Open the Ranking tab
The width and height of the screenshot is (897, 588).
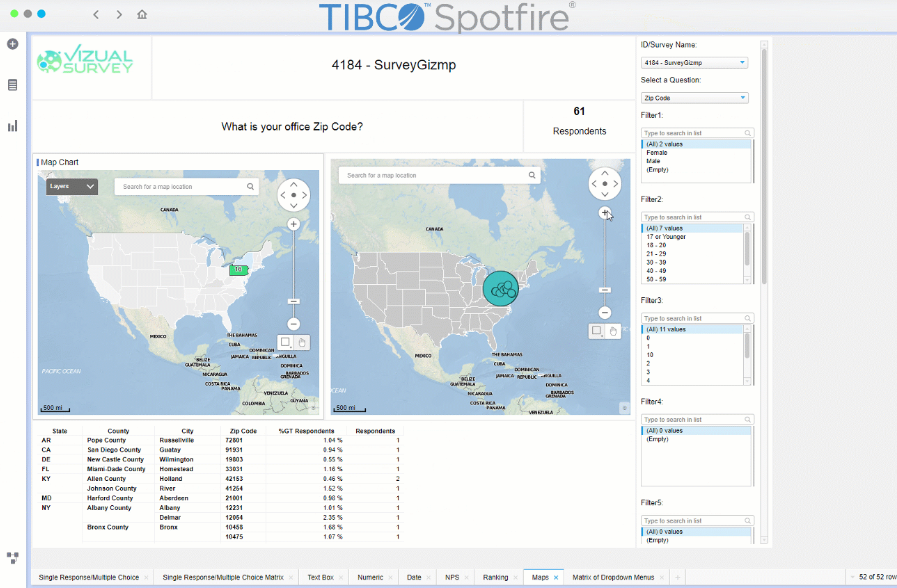click(495, 577)
